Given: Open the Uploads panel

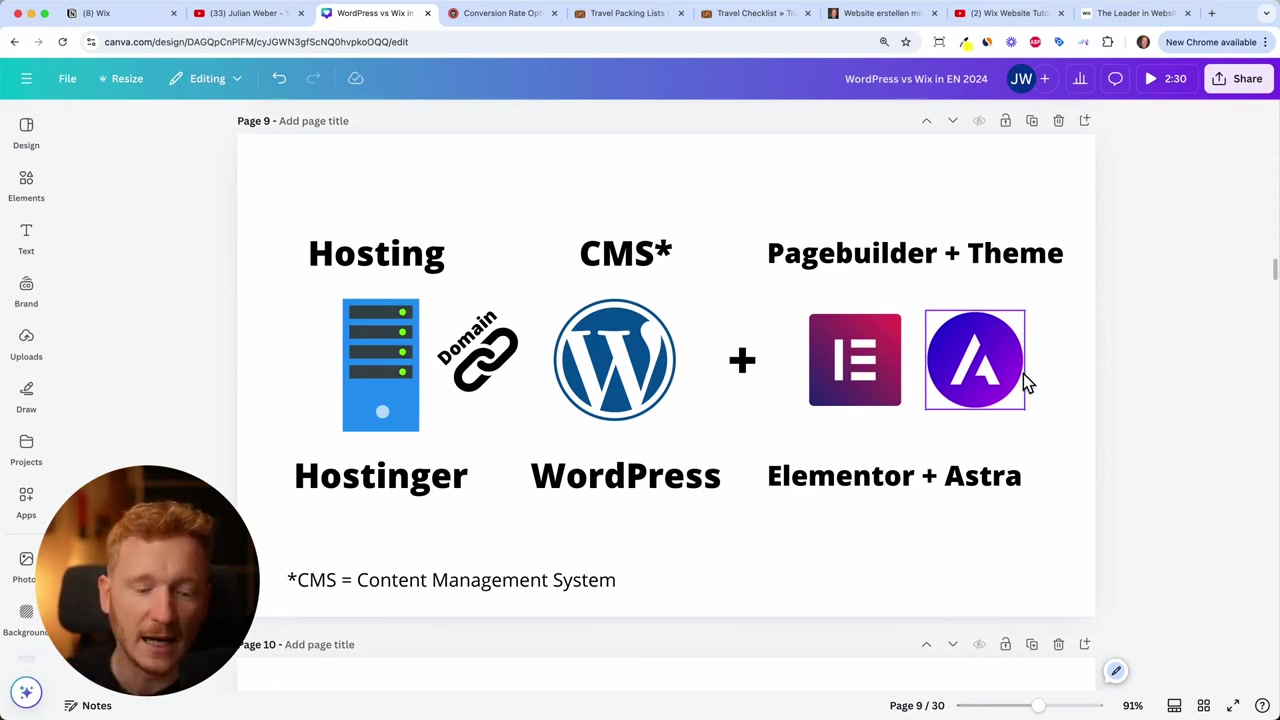Looking at the screenshot, I should (26, 345).
